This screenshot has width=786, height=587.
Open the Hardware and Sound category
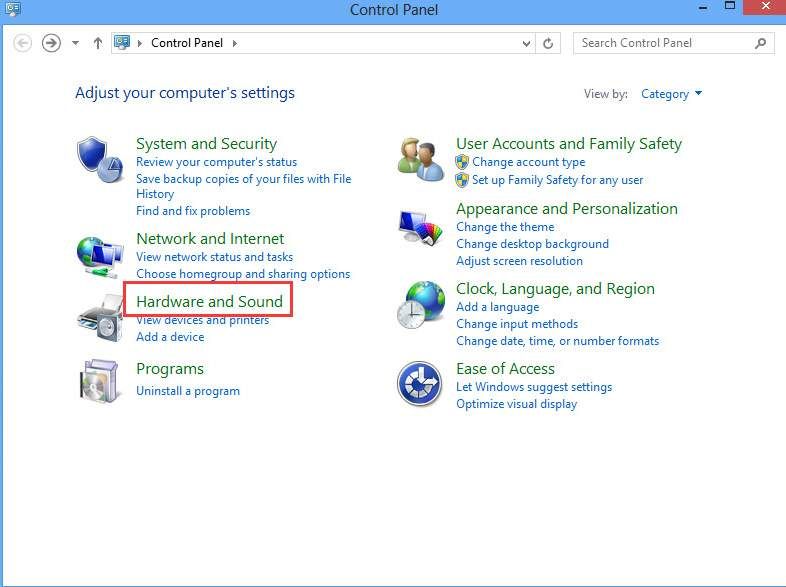[x=210, y=301]
